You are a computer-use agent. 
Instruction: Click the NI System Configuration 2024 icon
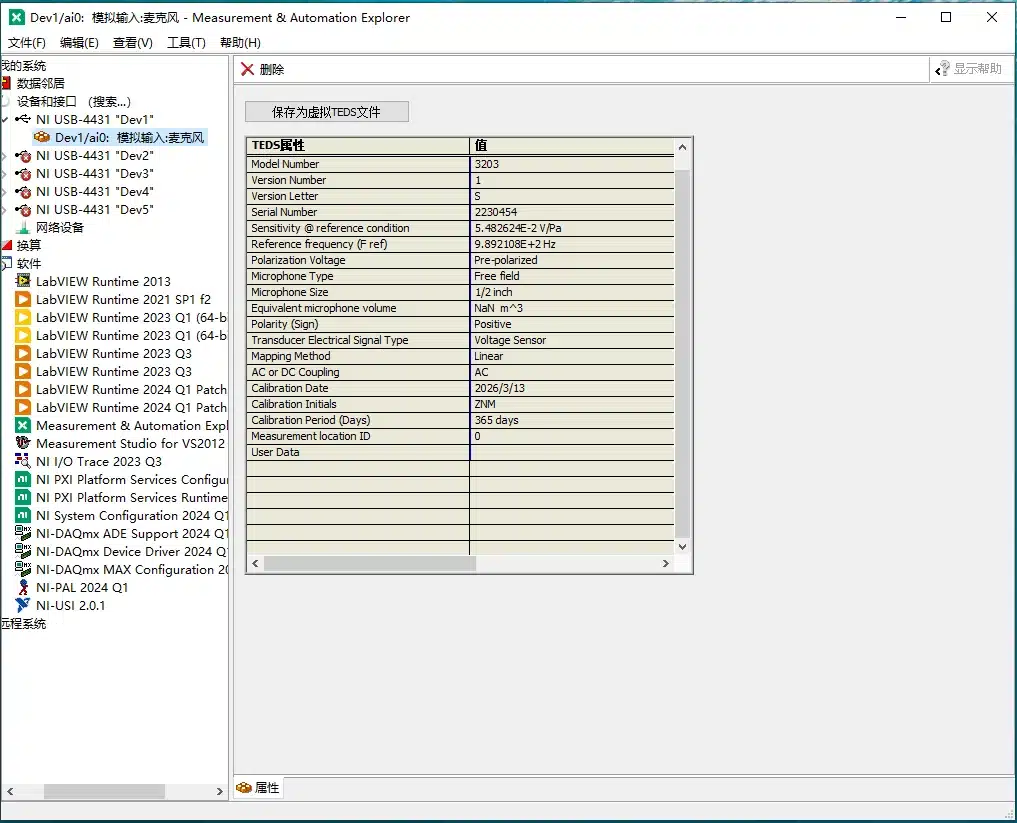23,516
